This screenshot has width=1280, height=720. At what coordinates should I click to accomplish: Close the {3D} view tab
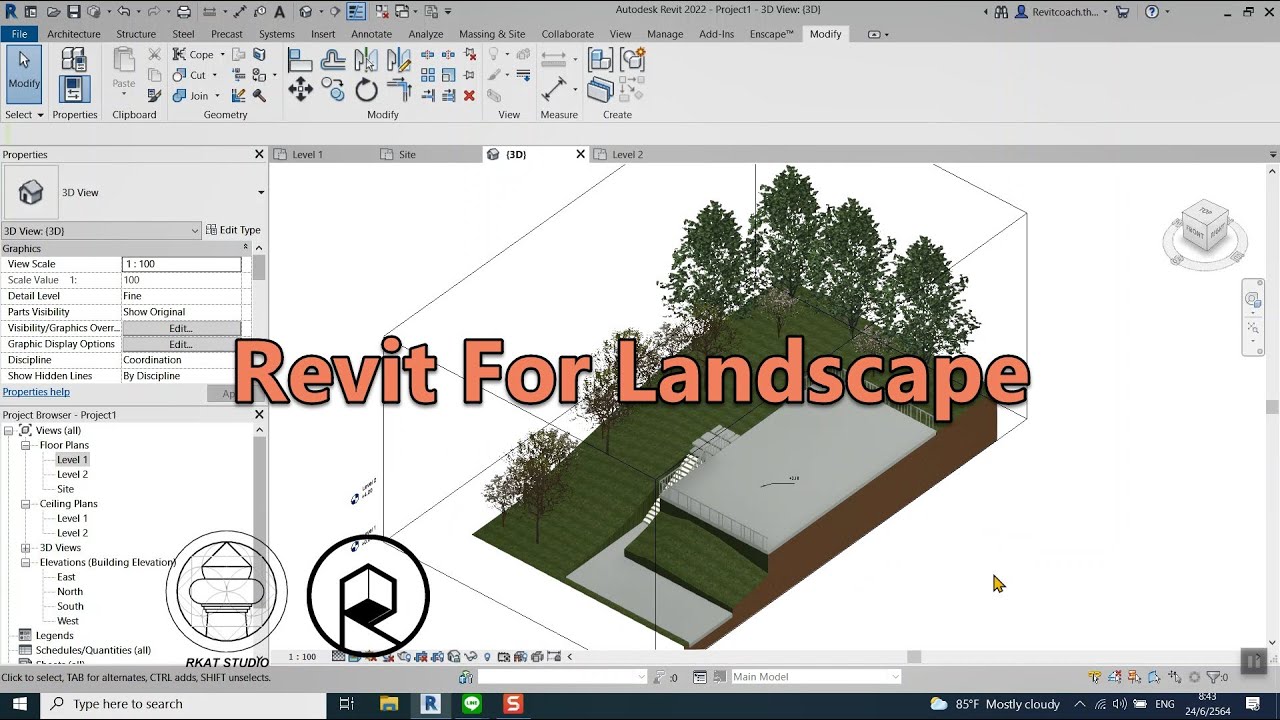(x=580, y=154)
